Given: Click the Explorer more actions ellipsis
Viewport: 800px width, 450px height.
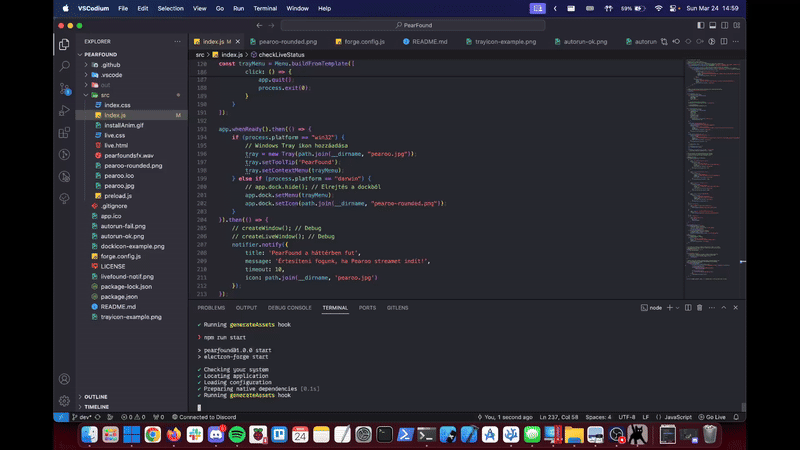Looking at the screenshot, I should 177,41.
